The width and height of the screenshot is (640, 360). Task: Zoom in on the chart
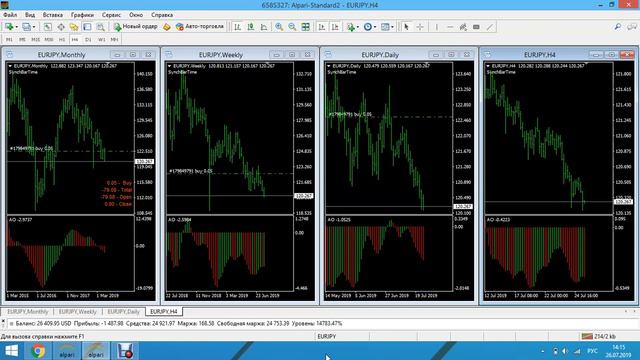pyautogui.click(x=279, y=27)
